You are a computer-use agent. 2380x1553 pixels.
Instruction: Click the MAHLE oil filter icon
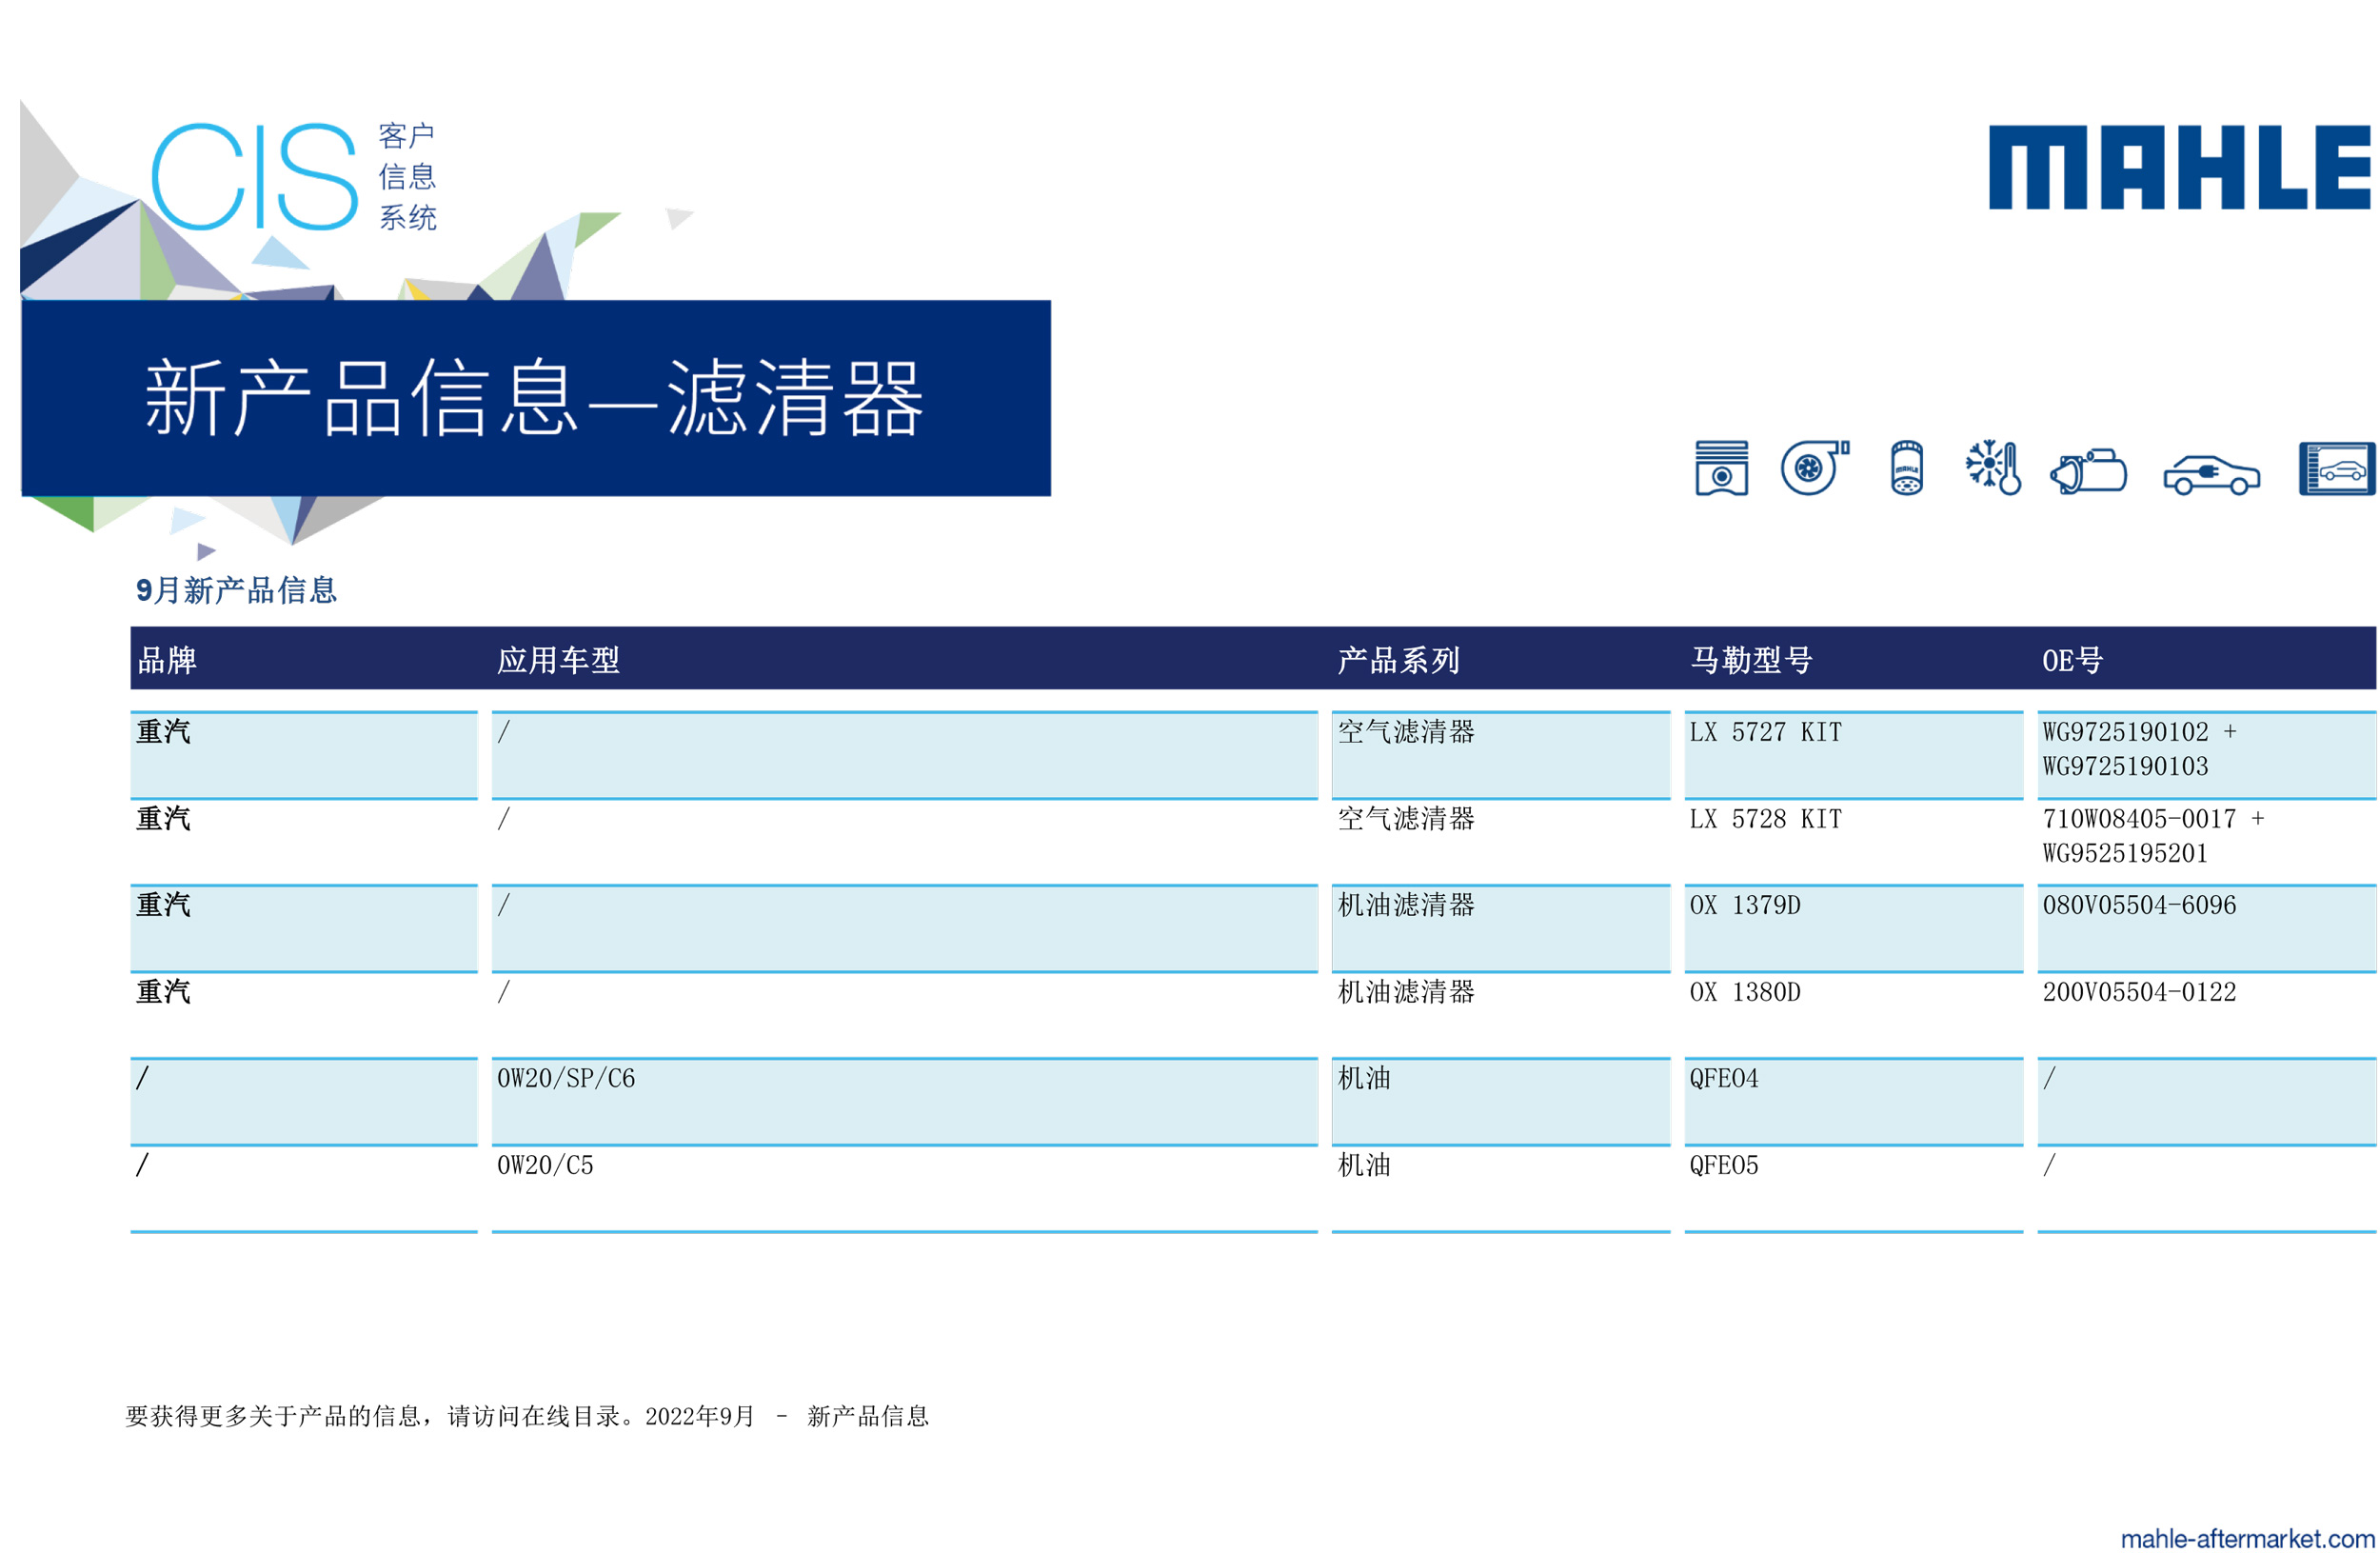tap(1906, 467)
